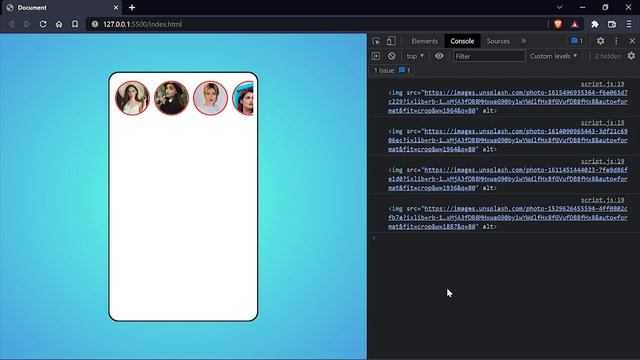Reload the page with the refresh icon

(43, 24)
